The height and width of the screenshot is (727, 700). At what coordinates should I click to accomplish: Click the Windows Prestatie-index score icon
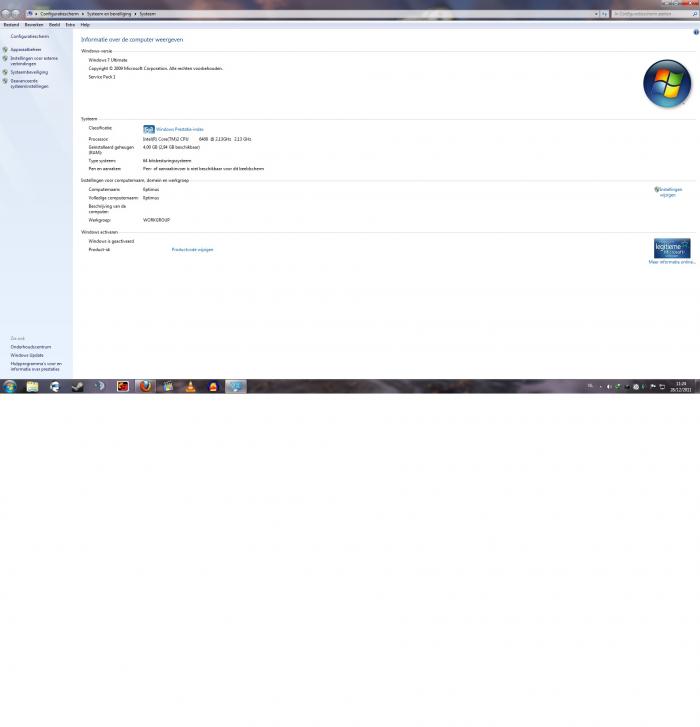coord(148,129)
